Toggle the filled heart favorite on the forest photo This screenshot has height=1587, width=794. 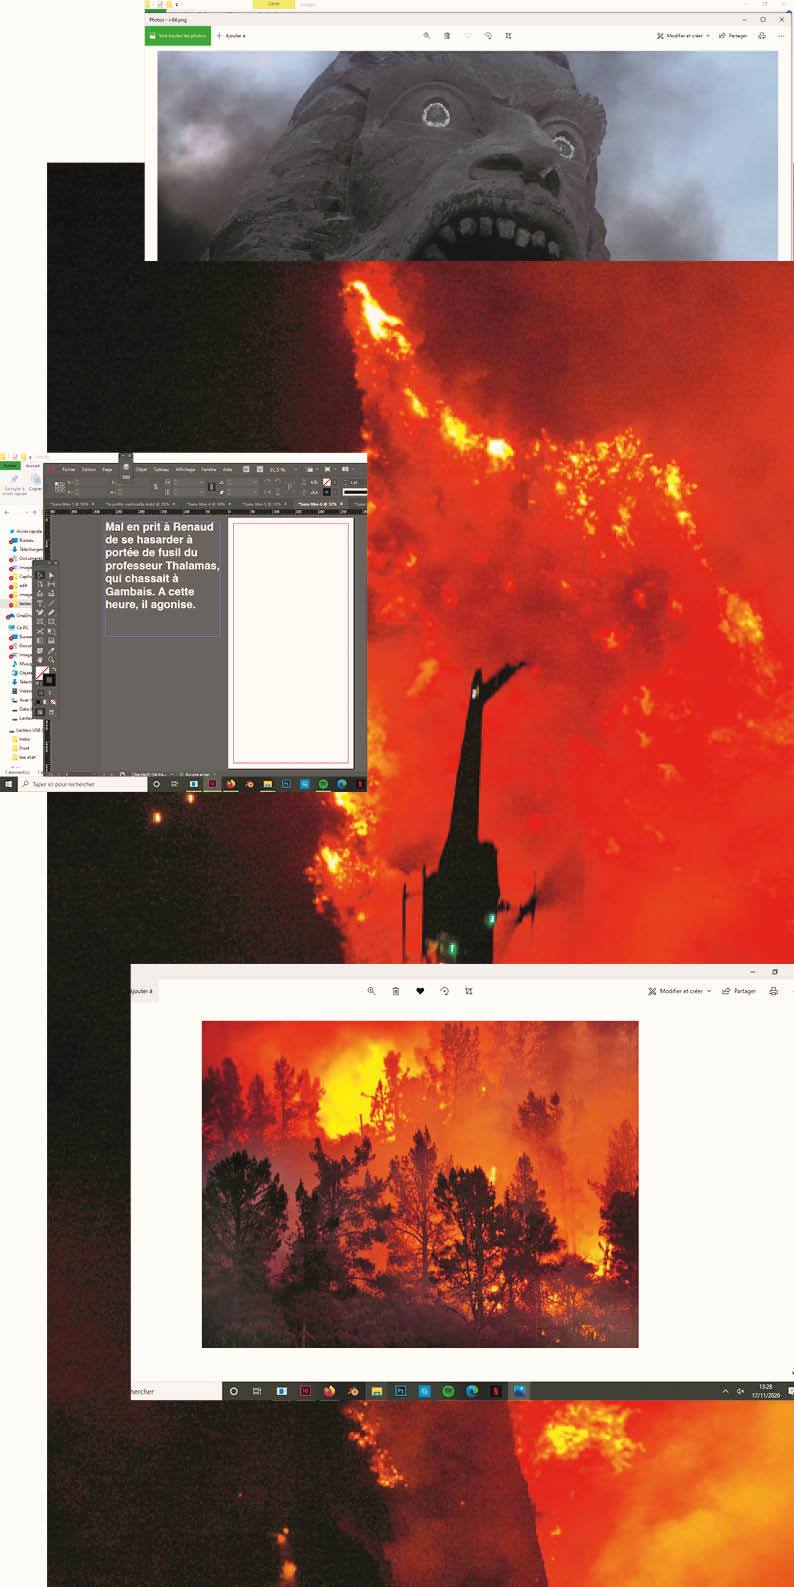click(420, 991)
